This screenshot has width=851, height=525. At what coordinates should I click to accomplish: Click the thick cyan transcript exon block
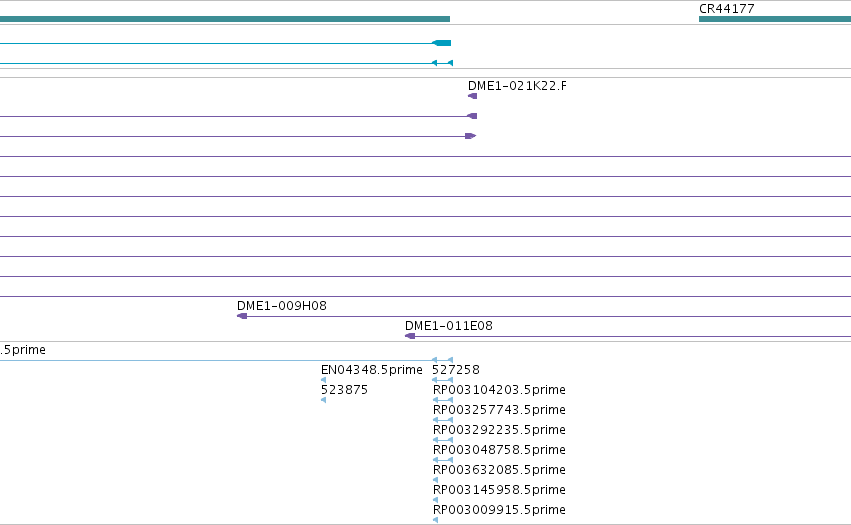tap(442, 43)
